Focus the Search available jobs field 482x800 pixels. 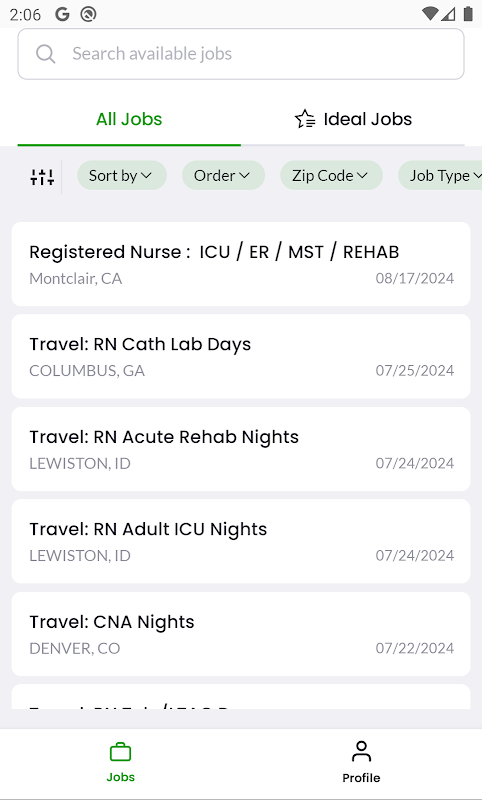click(x=241, y=54)
